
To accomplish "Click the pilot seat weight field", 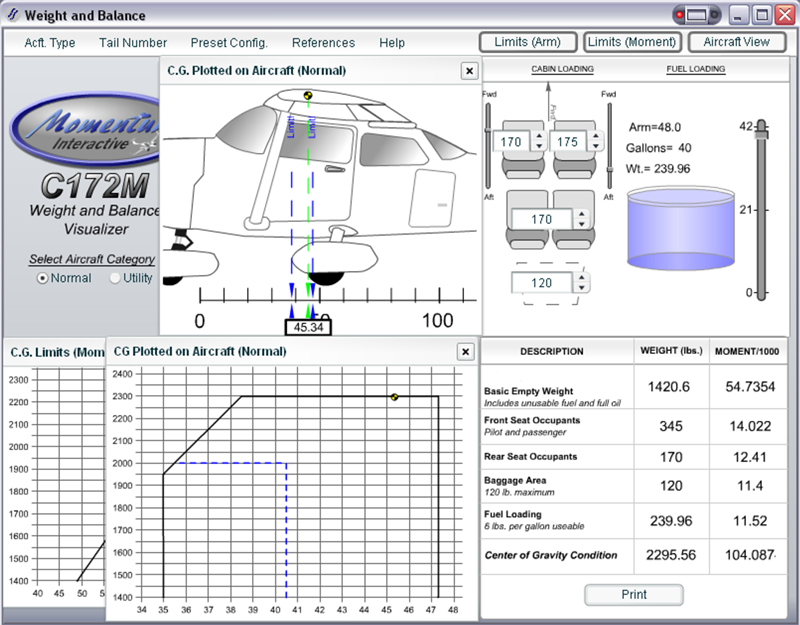I will tap(512, 141).
